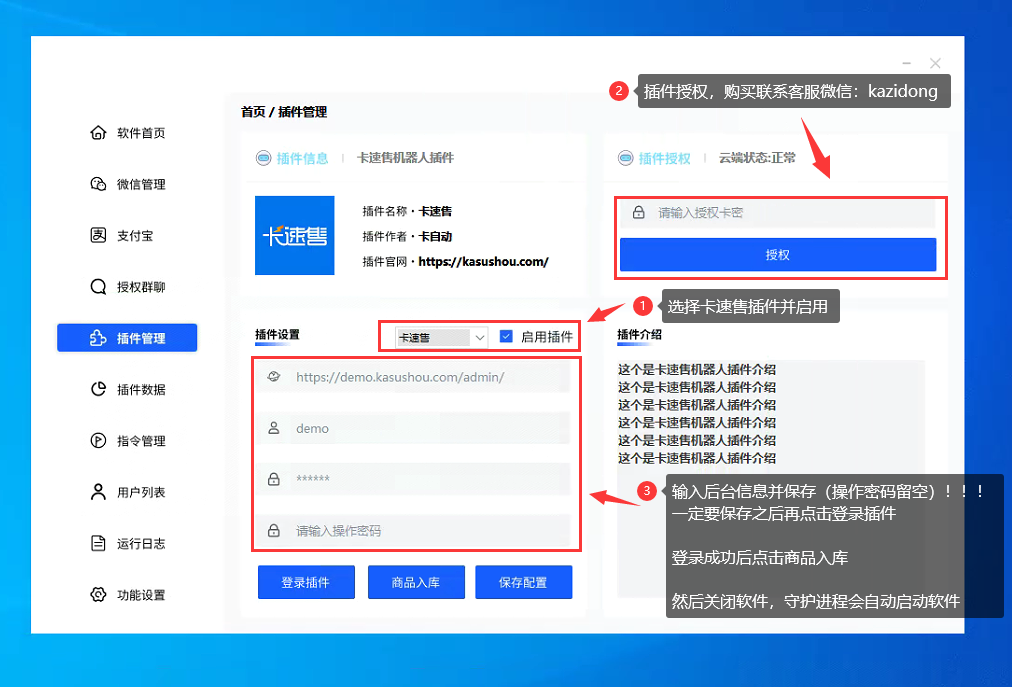Click the plugin dropdown arrow
This screenshot has height=687, width=1012.
(x=478, y=337)
